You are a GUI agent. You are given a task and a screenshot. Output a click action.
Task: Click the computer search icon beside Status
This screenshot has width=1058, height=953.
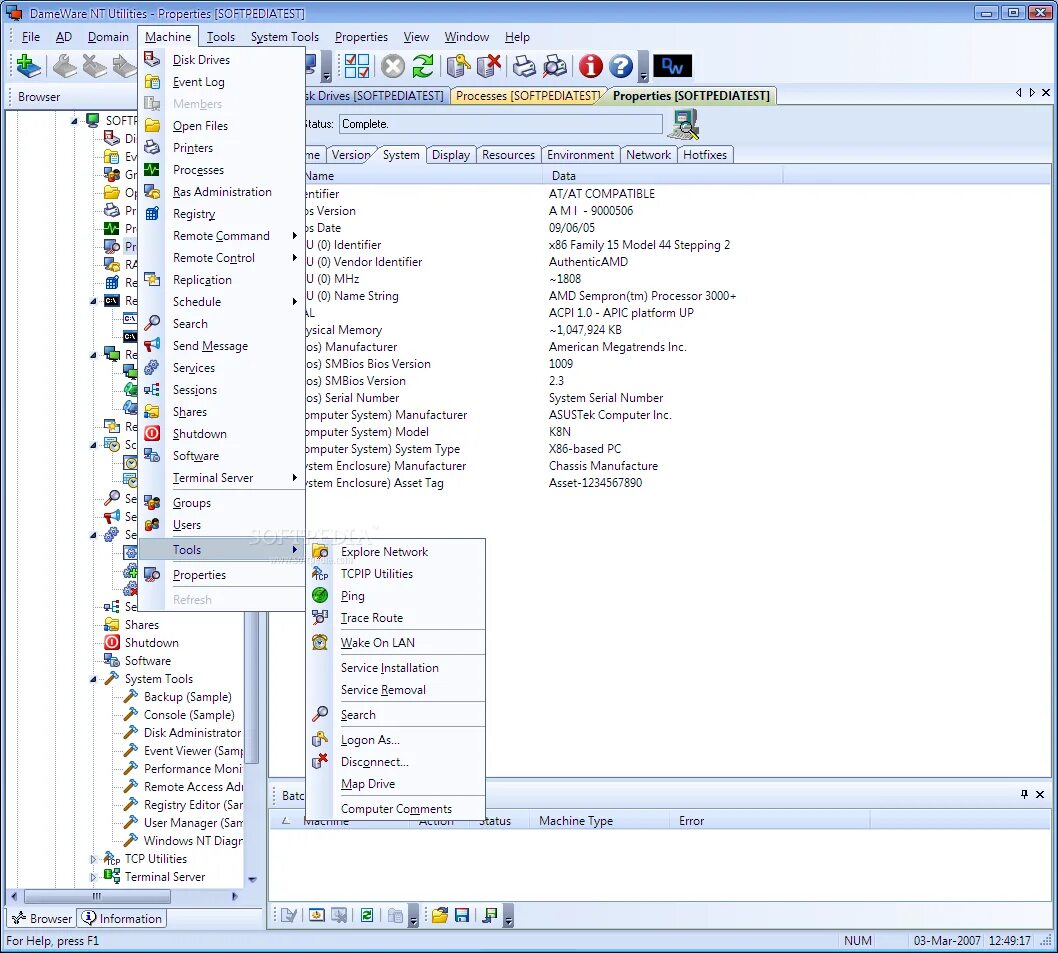(x=685, y=125)
